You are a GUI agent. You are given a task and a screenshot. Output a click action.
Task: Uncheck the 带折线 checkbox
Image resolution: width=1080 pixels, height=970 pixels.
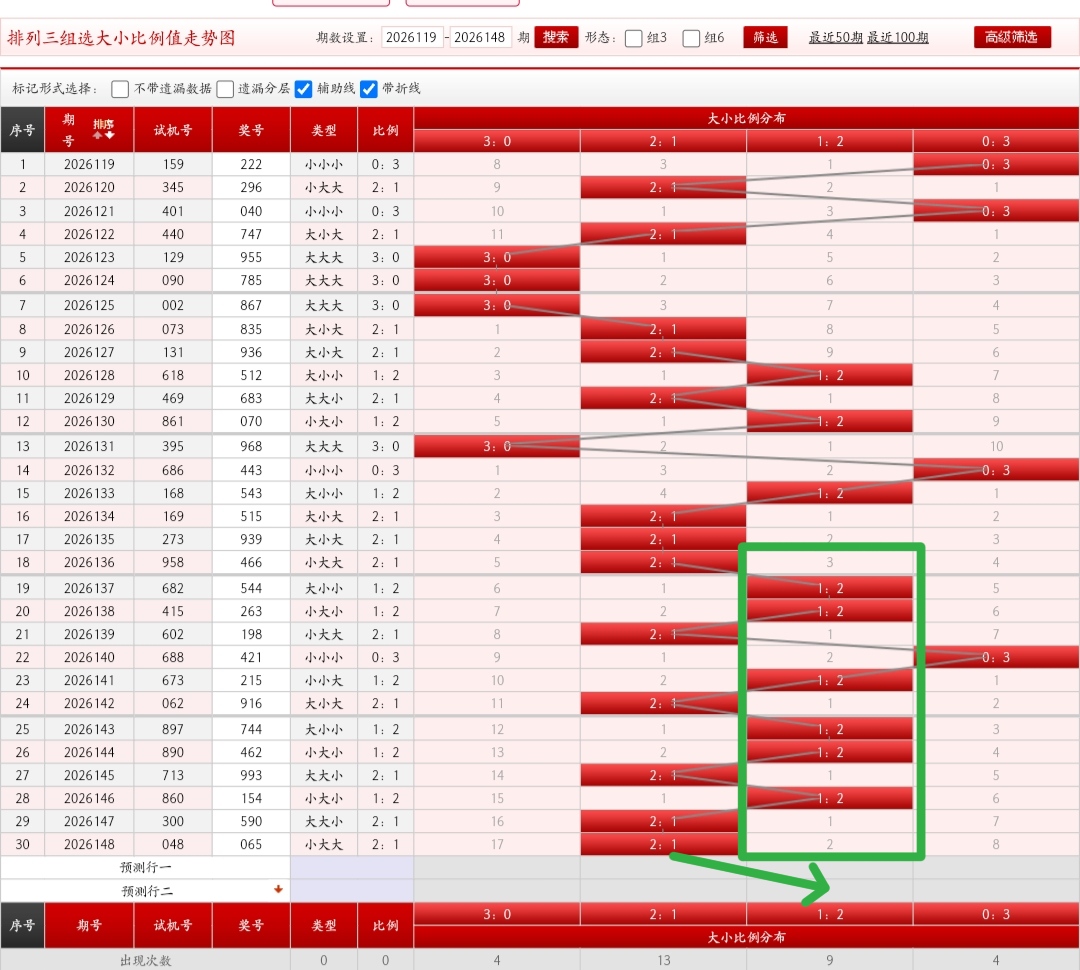pos(368,89)
